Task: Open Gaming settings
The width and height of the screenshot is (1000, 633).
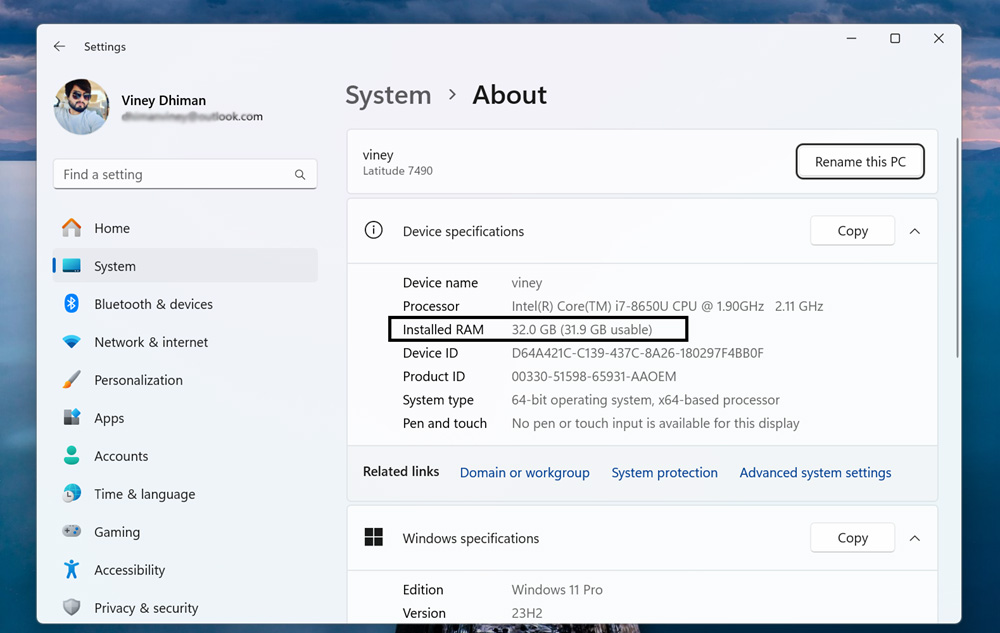Action: pyautogui.click(x=185, y=532)
